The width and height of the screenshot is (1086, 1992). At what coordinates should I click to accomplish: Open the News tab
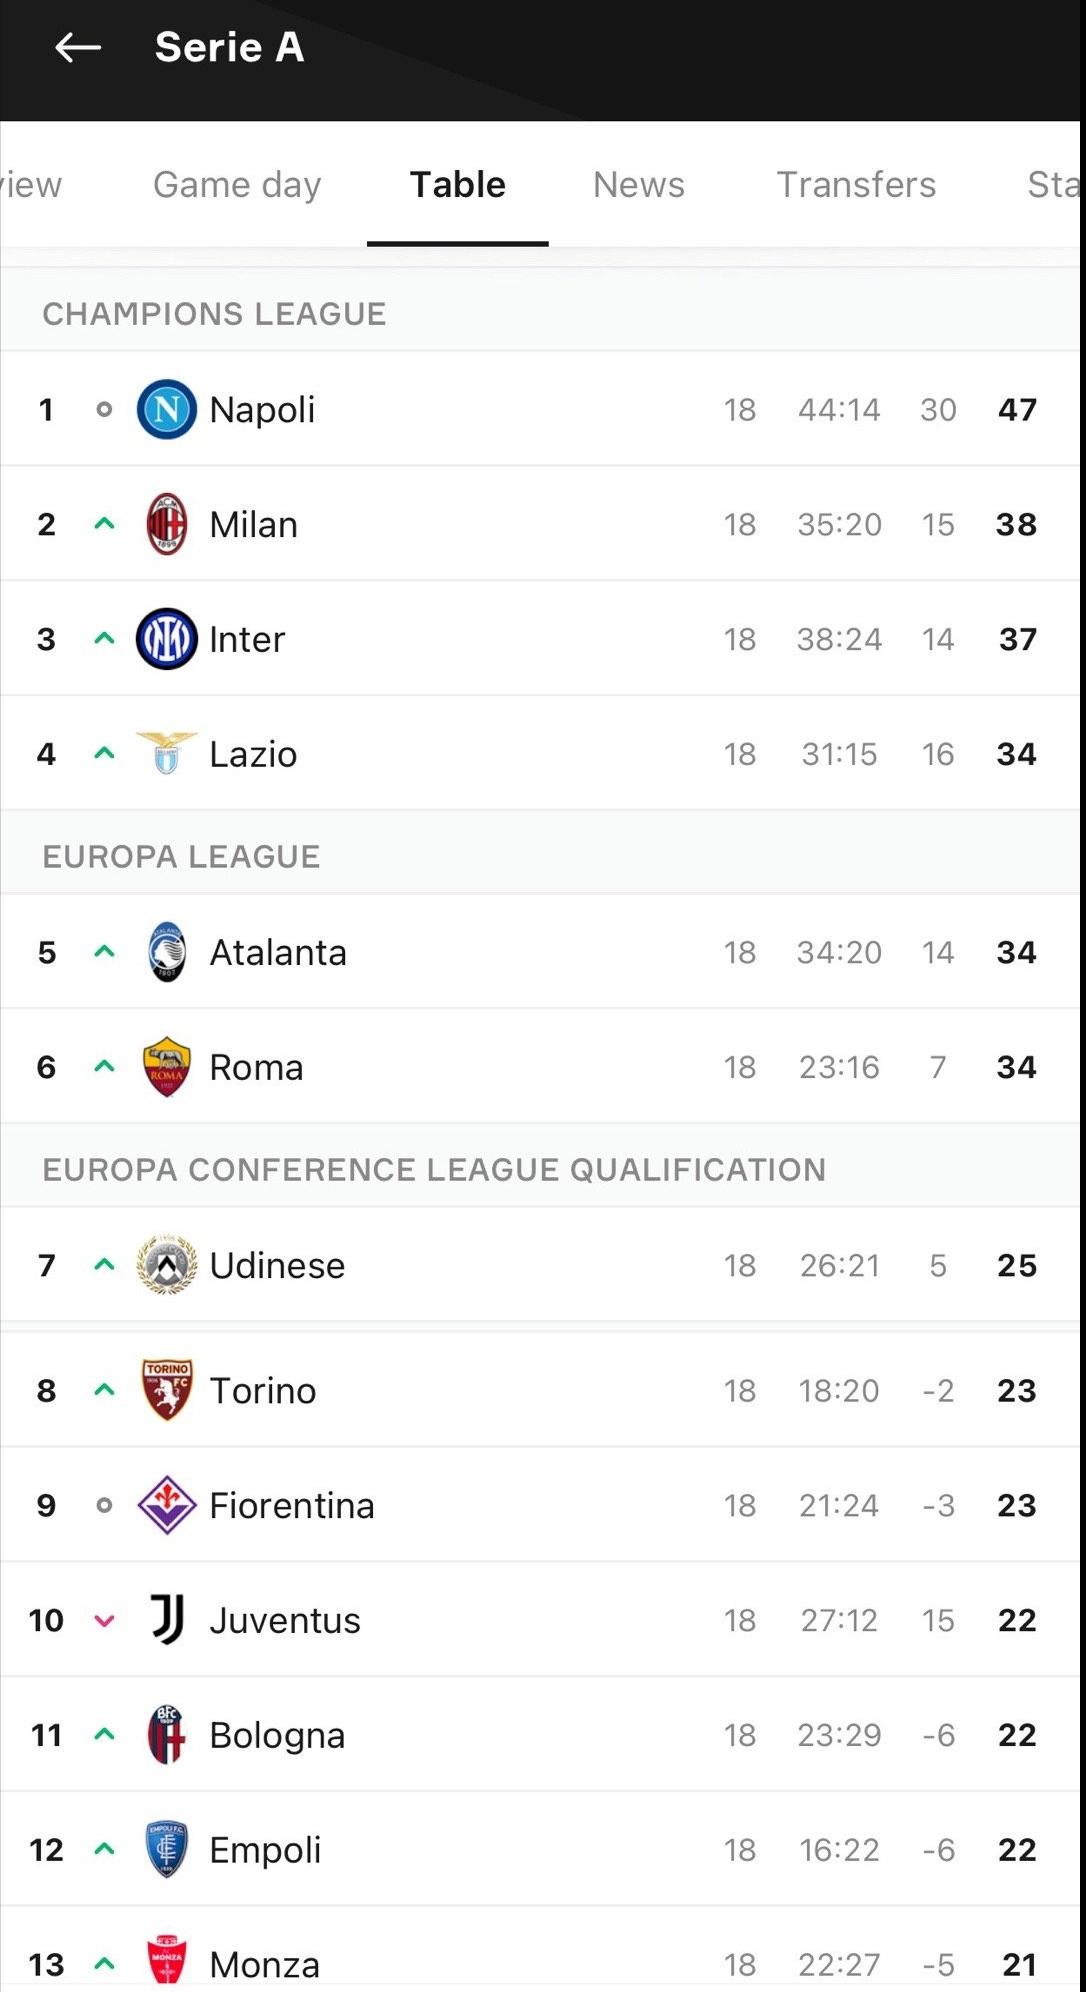(638, 185)
